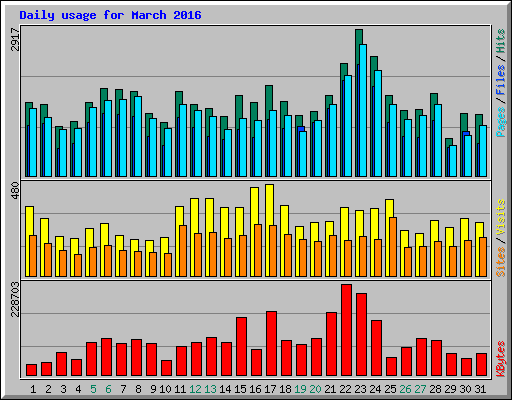Select day 25 on the x-axis

tap(390, 389)
